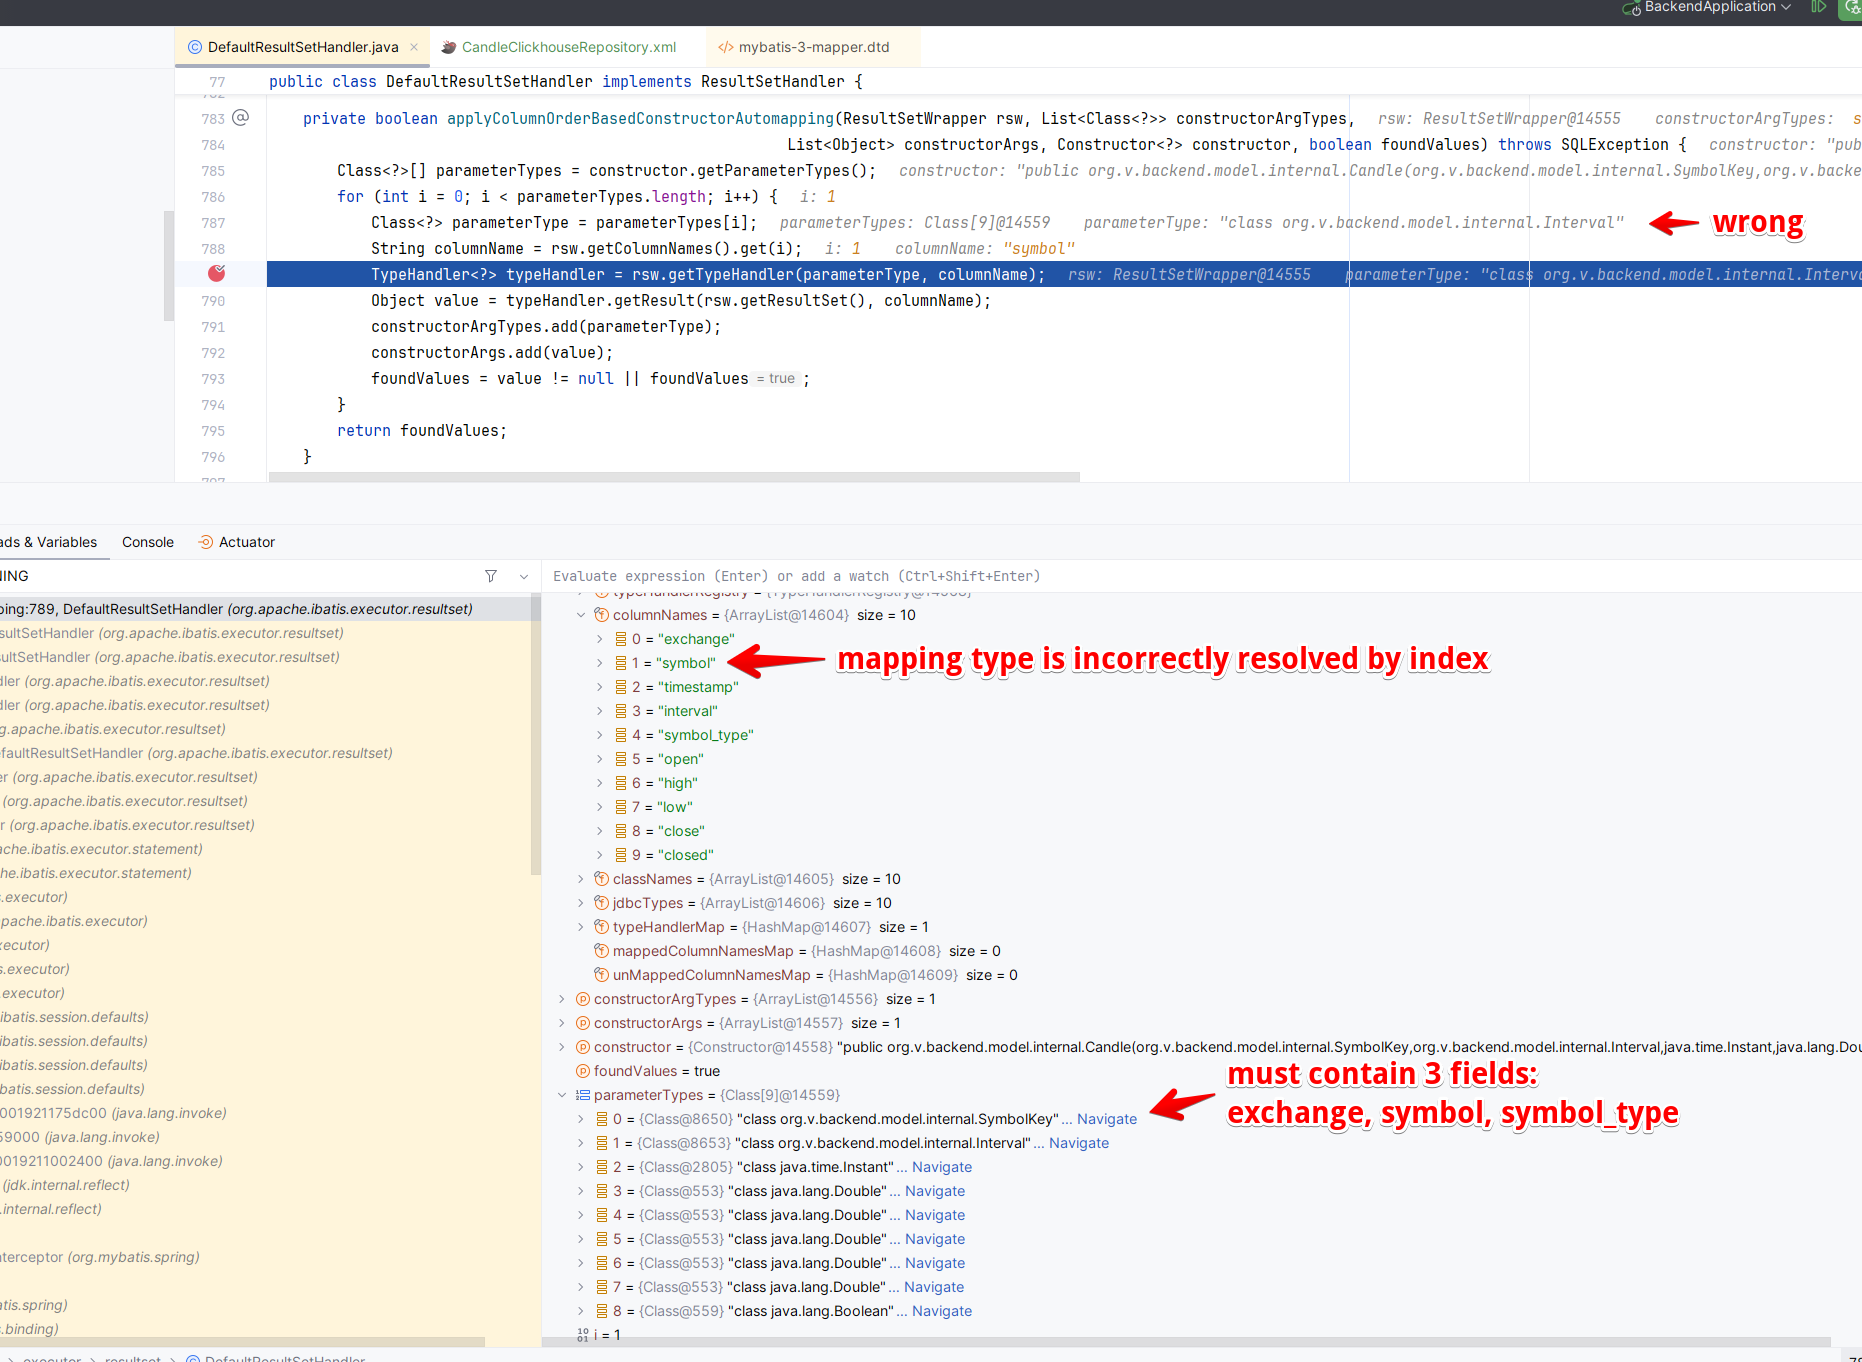Screen dimensions: 1862x1362
Task: Click the field icon beside unMappedColumnNamesMap
Action: coord(602,975)
